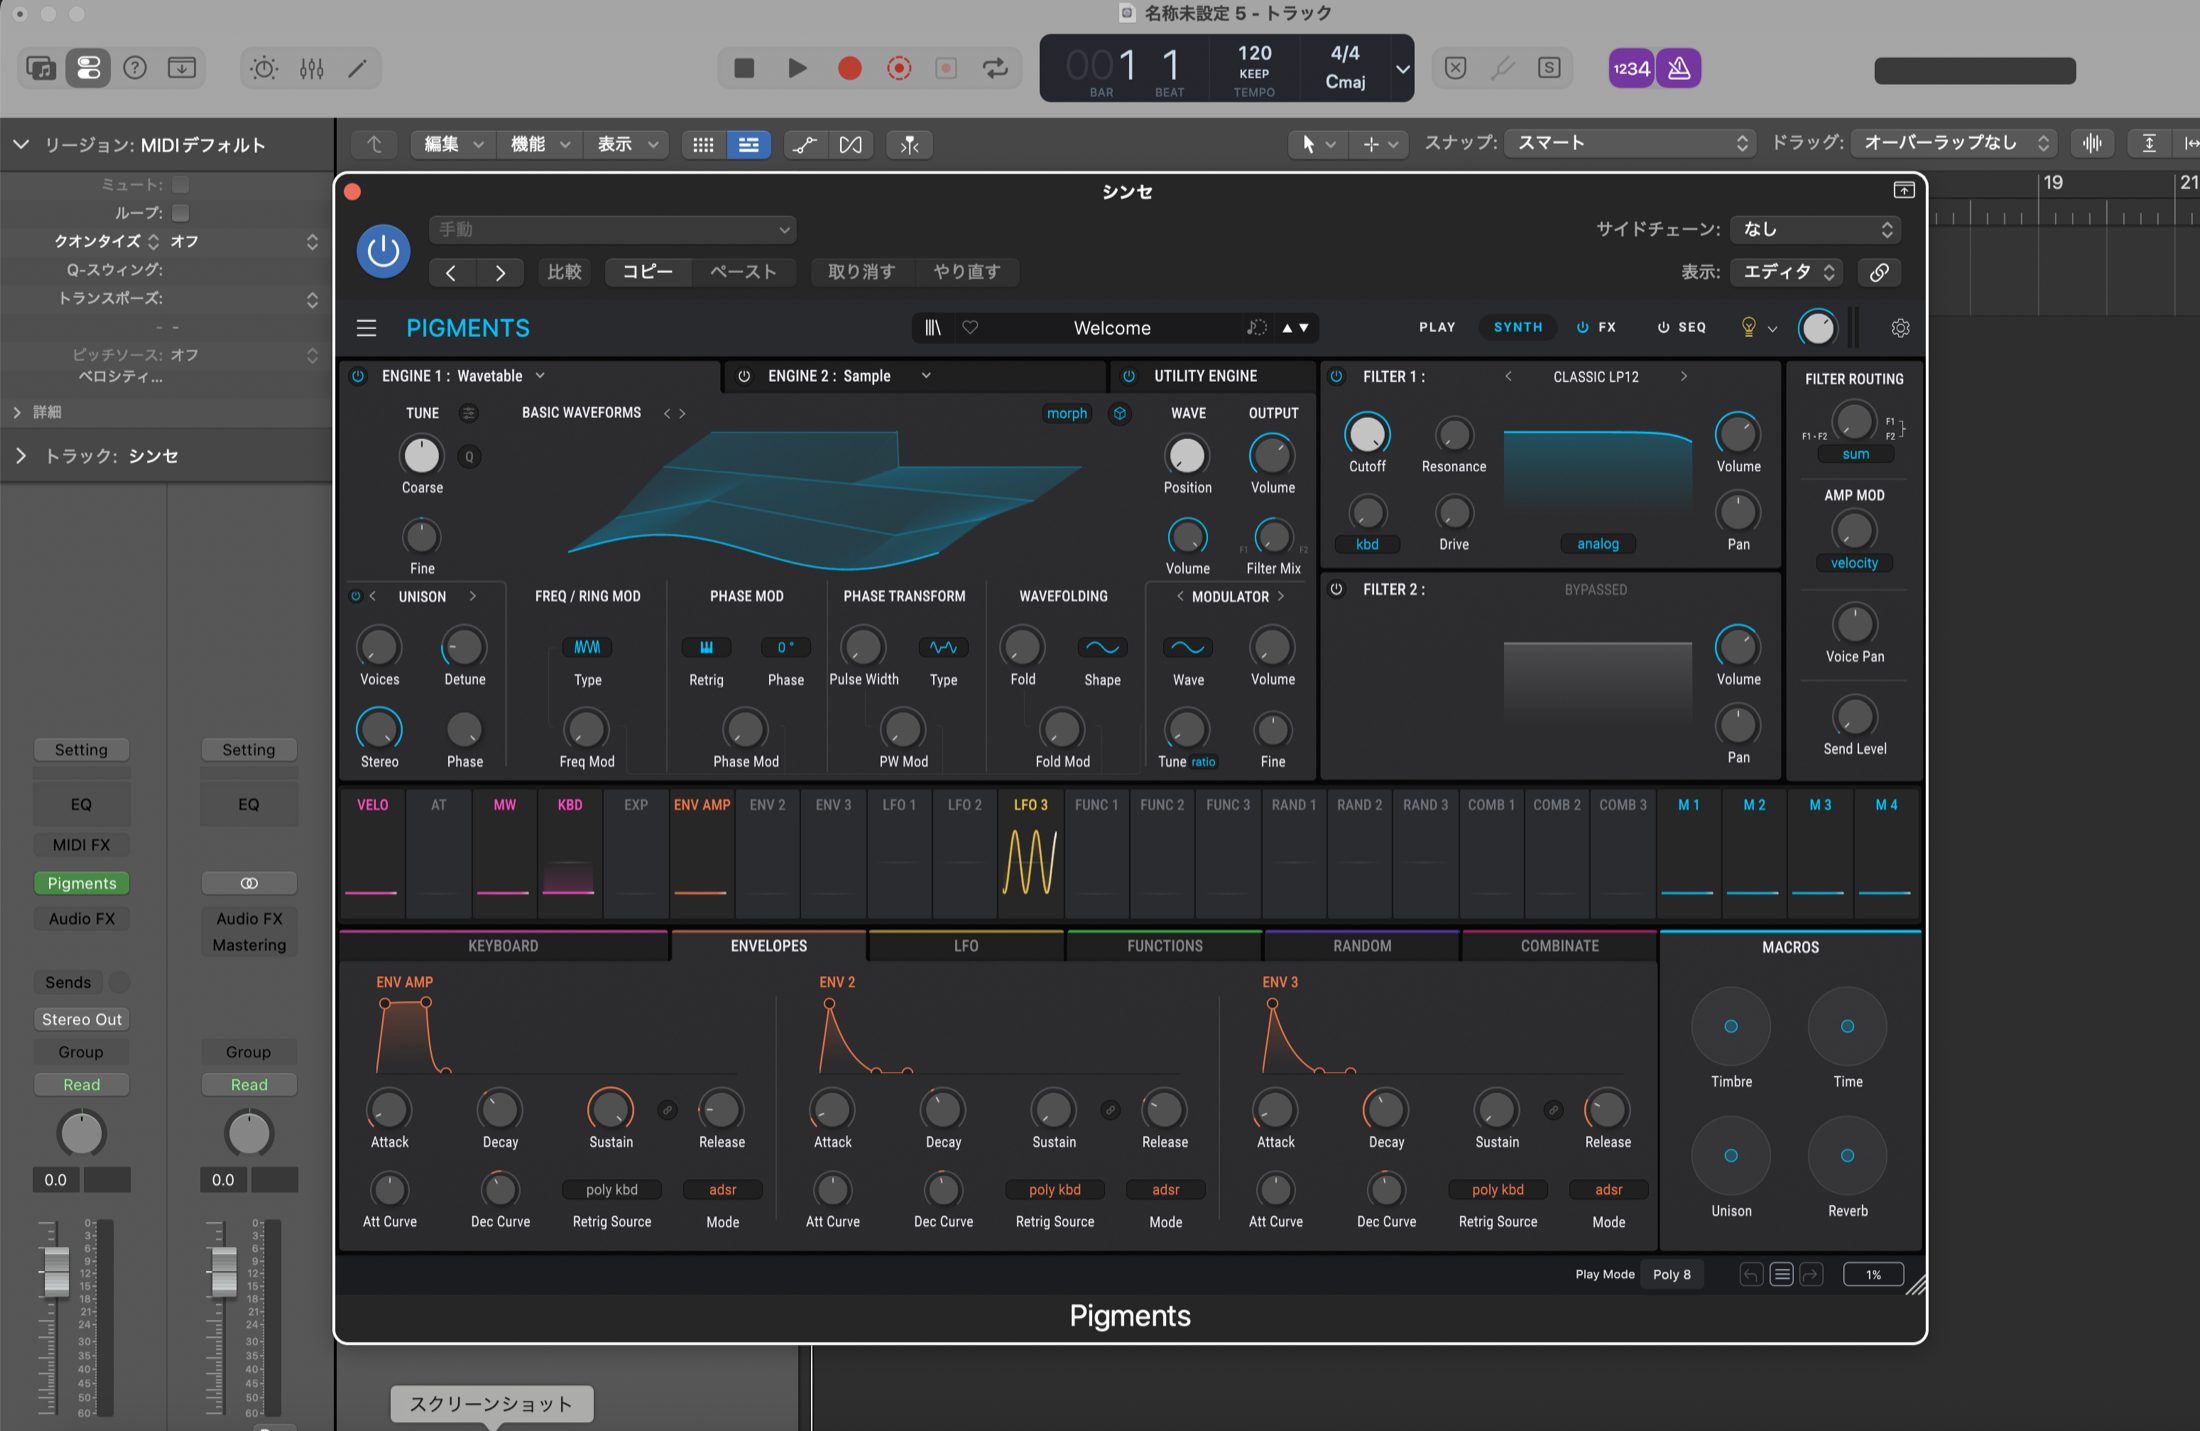The width and height of the screenshot is (2200, 1431).
Task: Open the Drag overlap mode dropdown
Action: (1954, 143)
